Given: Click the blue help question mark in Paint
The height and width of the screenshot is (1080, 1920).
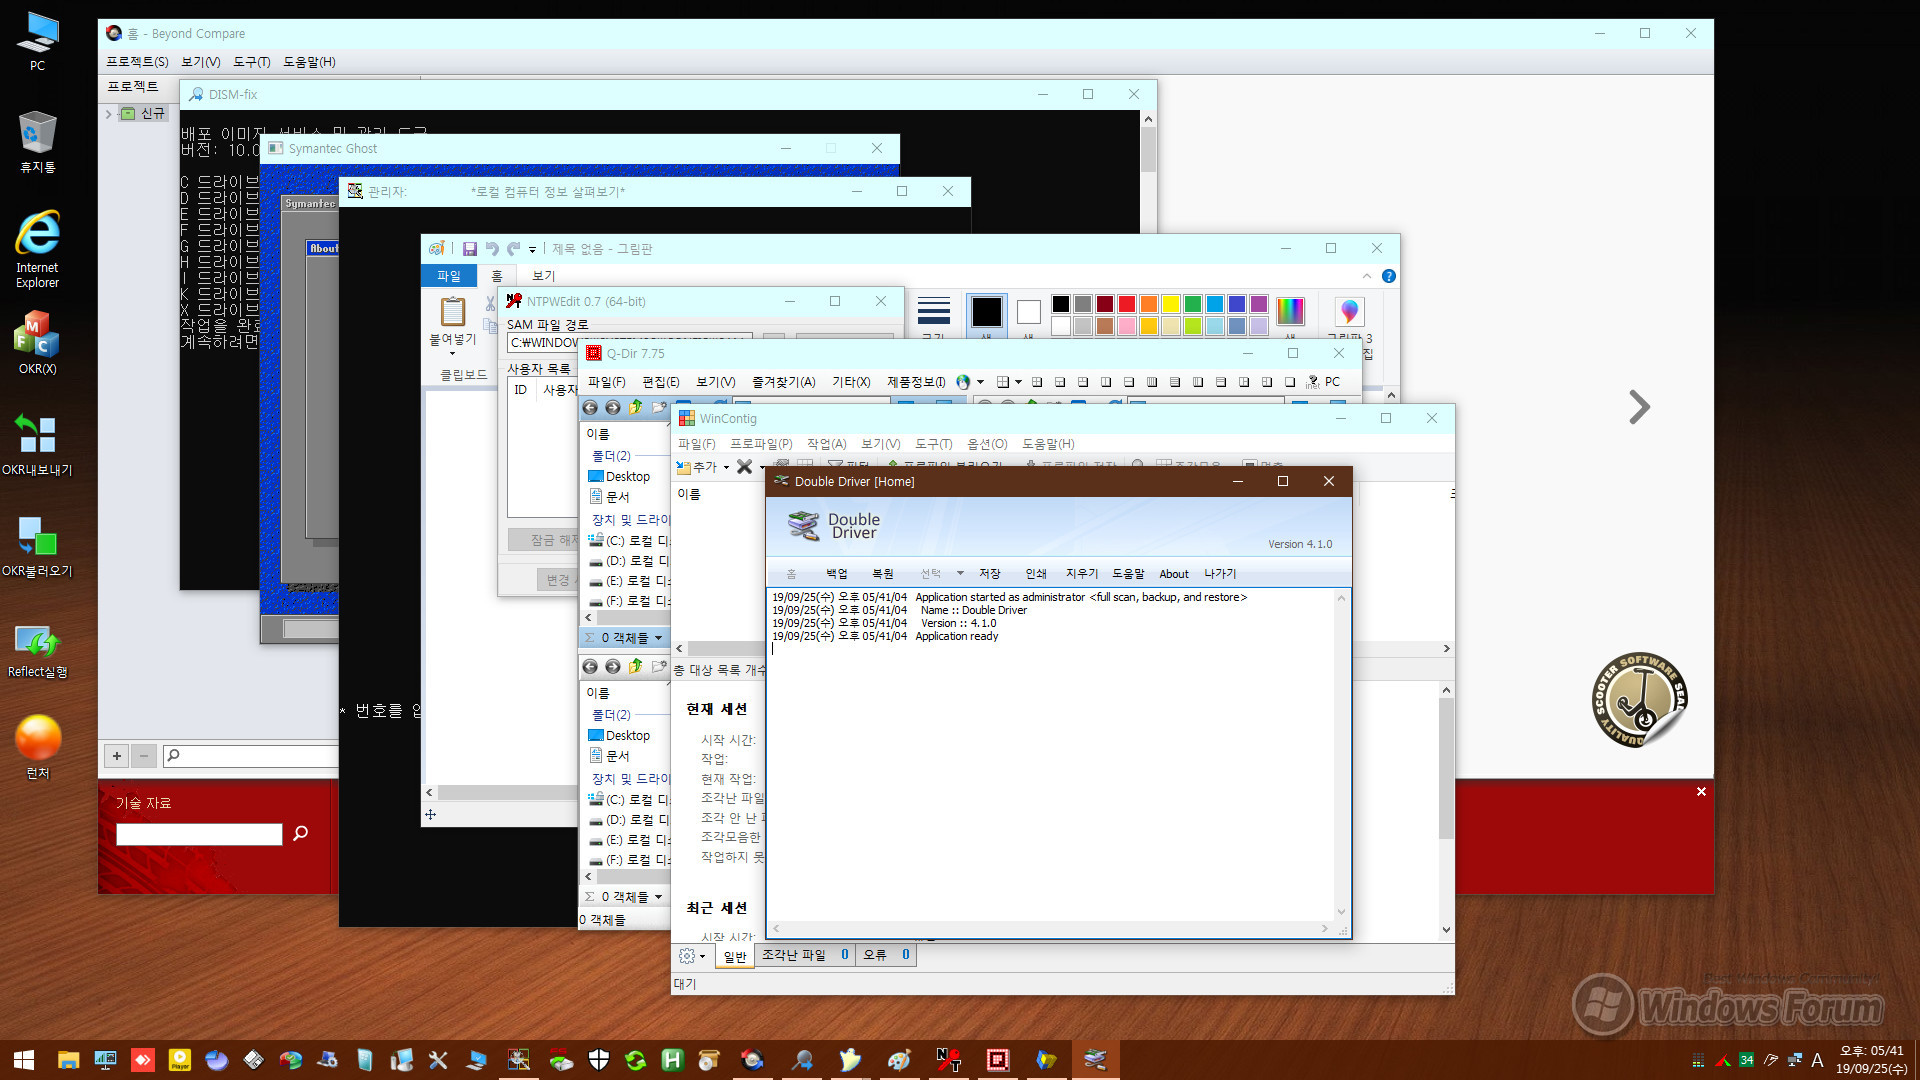Looking at the screenshot, I should tap(1389, 276).
